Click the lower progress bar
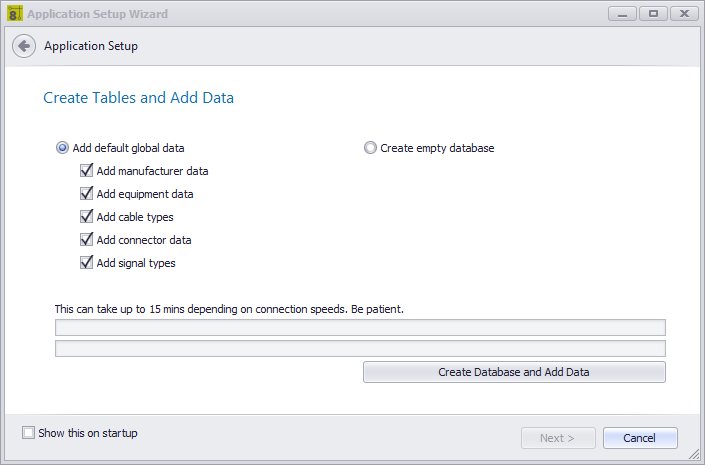The width and height of the screenshot is (705, 465). tap(360, 349)
